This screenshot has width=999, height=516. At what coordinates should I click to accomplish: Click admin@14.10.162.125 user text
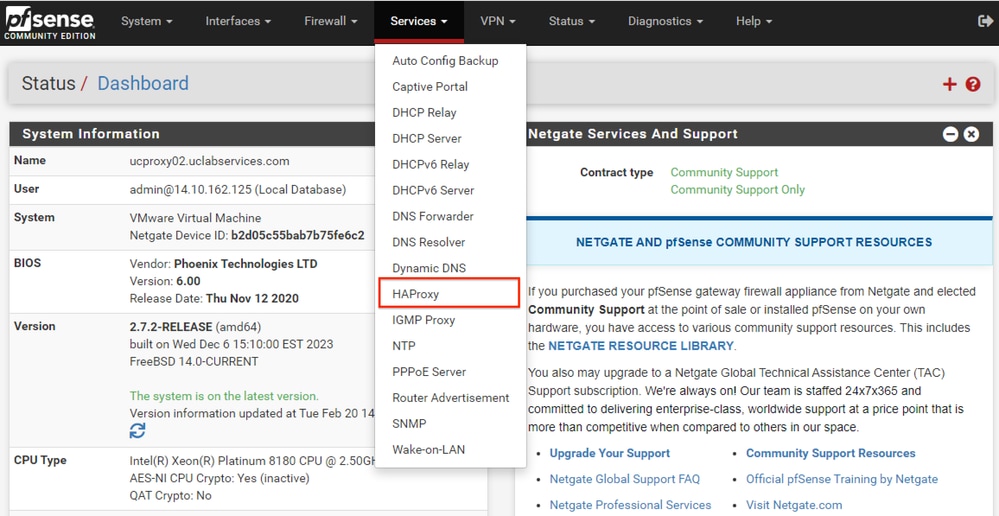tap(238, 189)
